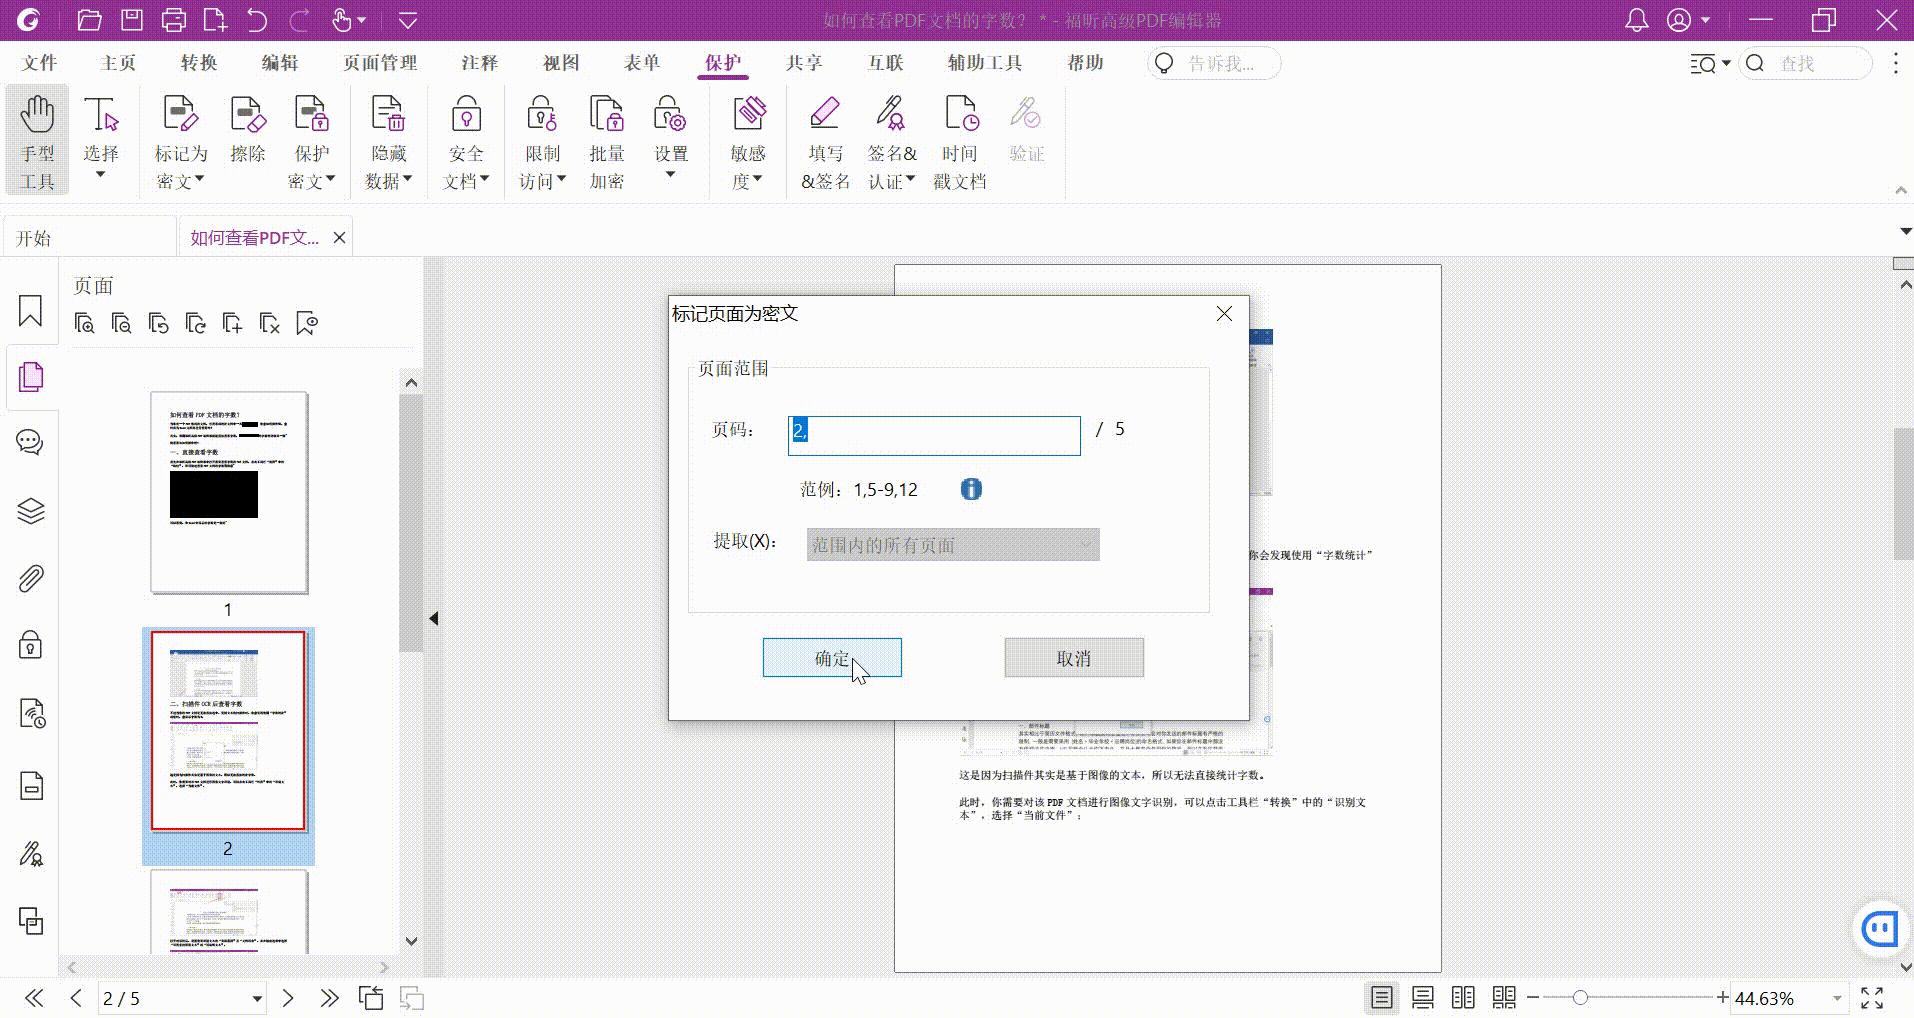Open the attachments panel in sidebar
This screenshot has width=1914, height=1018.
point(31,579)
